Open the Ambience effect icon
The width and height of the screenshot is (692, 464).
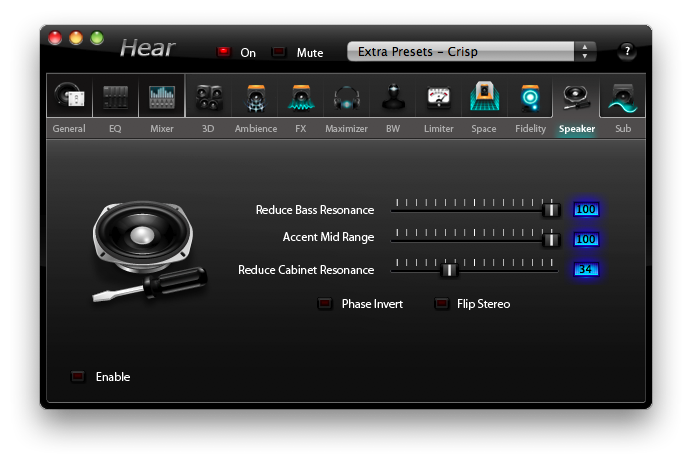[x=256, y=97]
